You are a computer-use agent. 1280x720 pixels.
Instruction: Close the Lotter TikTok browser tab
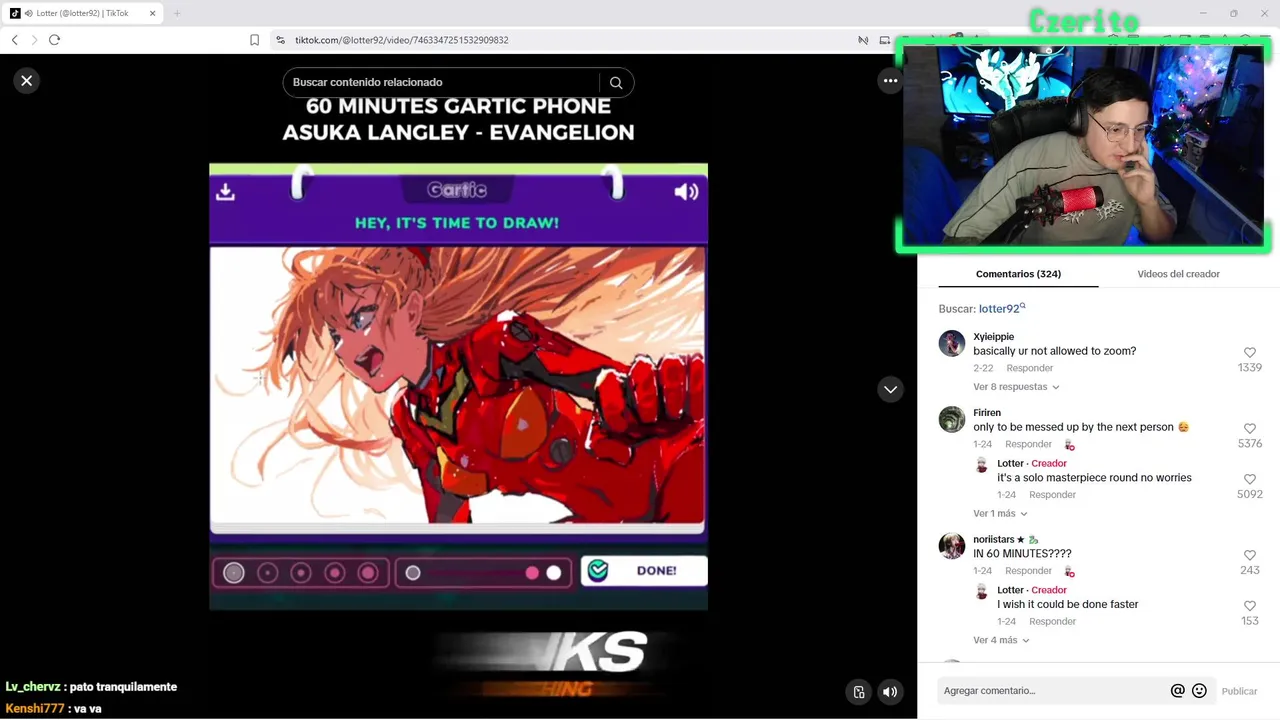click(x=152, y=13)
